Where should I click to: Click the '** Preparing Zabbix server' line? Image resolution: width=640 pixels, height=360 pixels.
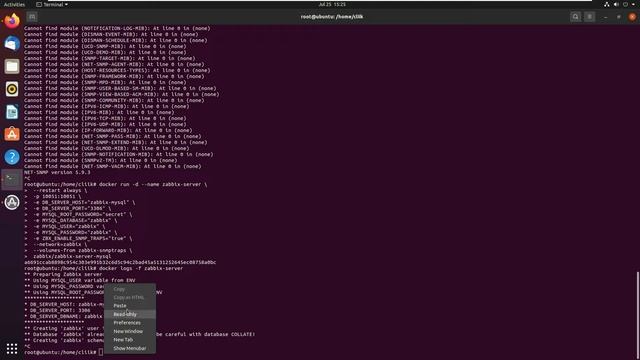tap(63, 274)
